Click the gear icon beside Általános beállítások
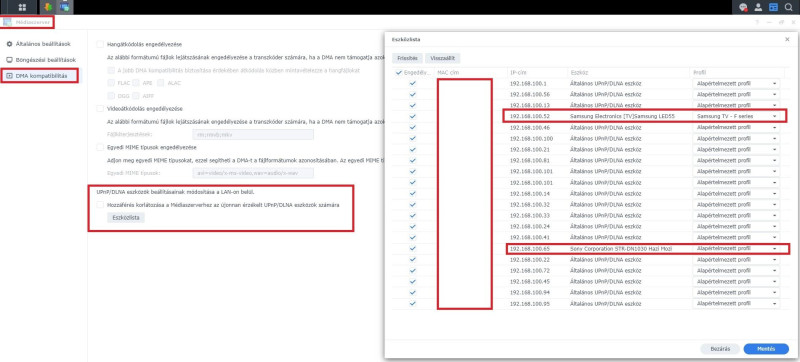The image size is (800, 362). pyautogui.click(x=9, y=44)
